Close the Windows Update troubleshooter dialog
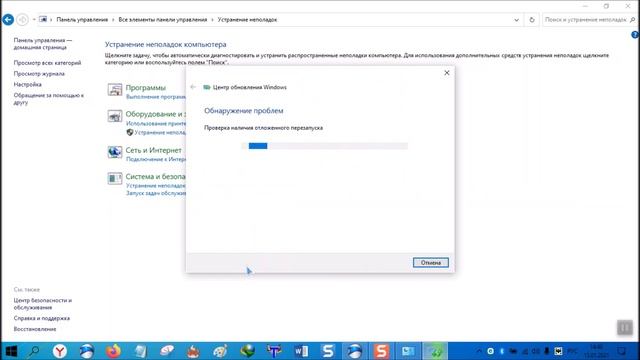The height and width of the screenshot is (360, 640). [447, 73]
